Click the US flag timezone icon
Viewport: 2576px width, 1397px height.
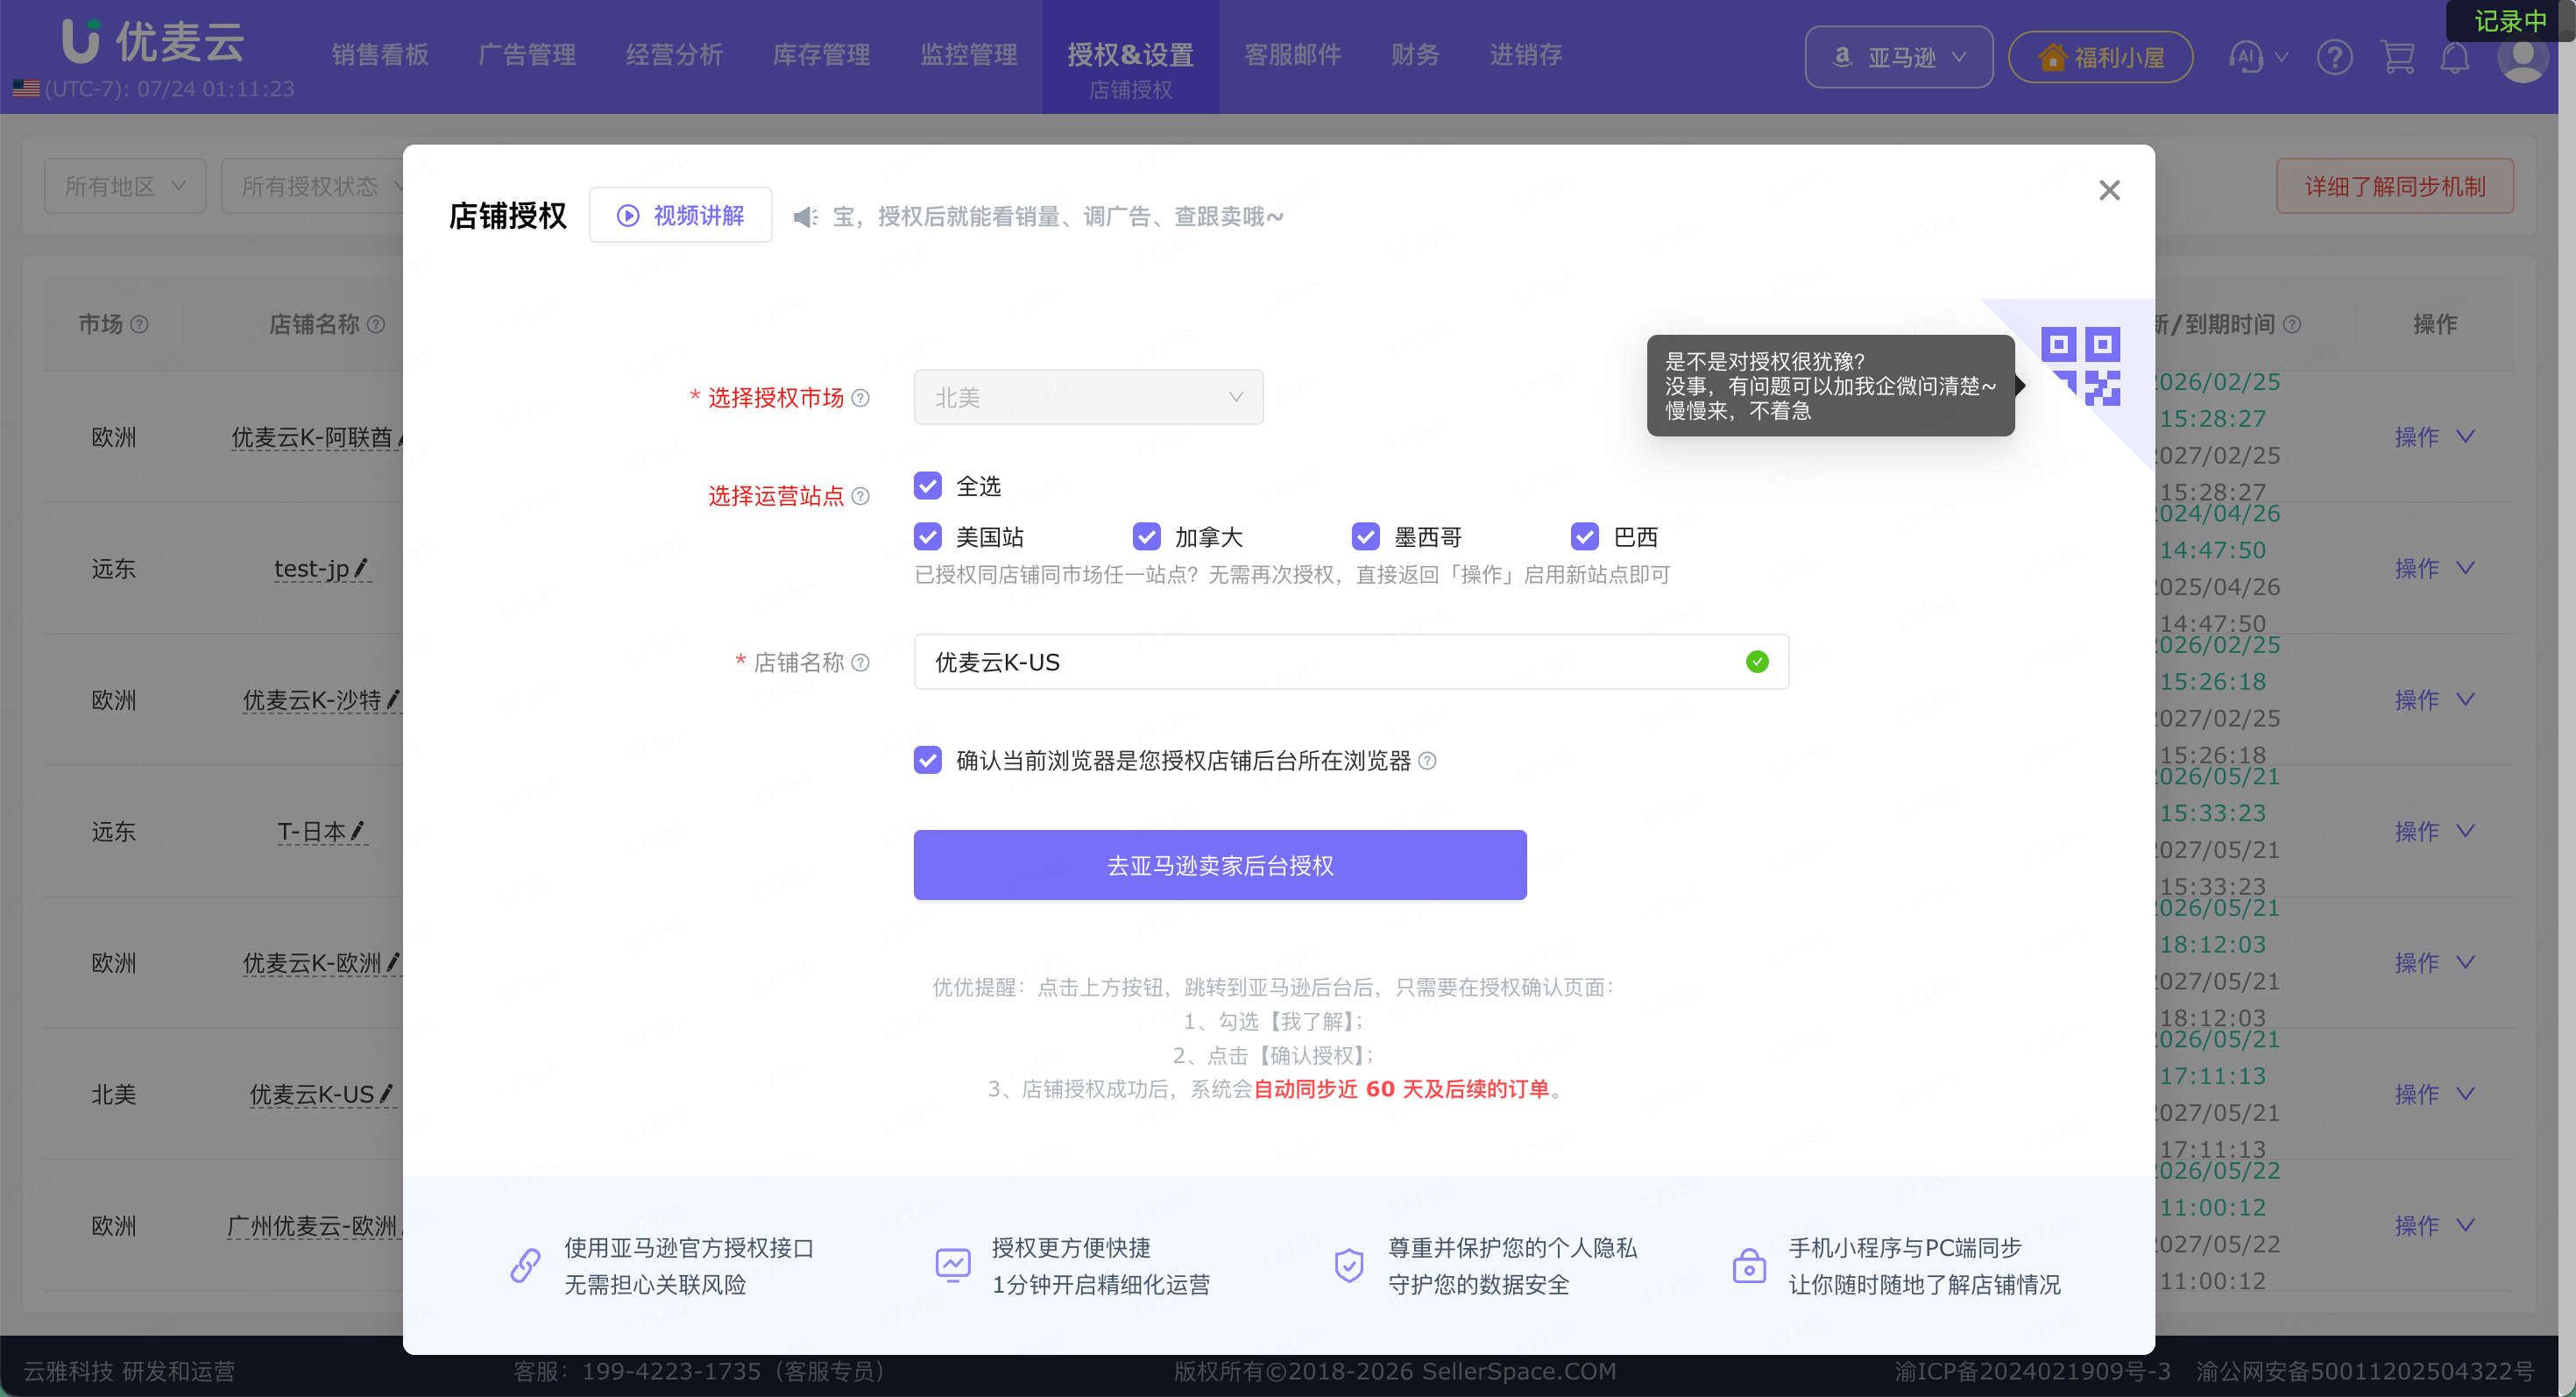coord(26,89)
